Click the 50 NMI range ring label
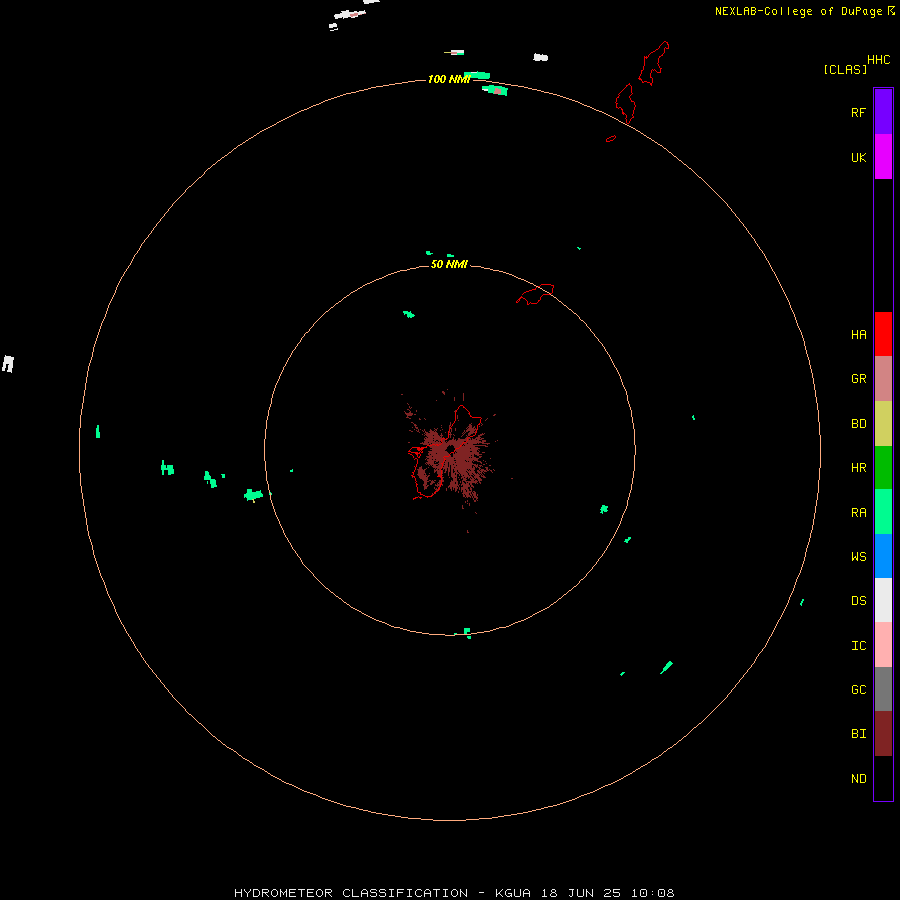 pyautogui.click(x=449, y=264)
